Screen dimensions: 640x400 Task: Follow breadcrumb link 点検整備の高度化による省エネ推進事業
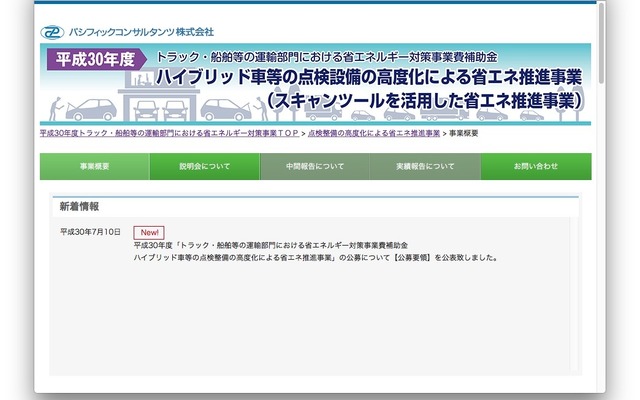374,133
